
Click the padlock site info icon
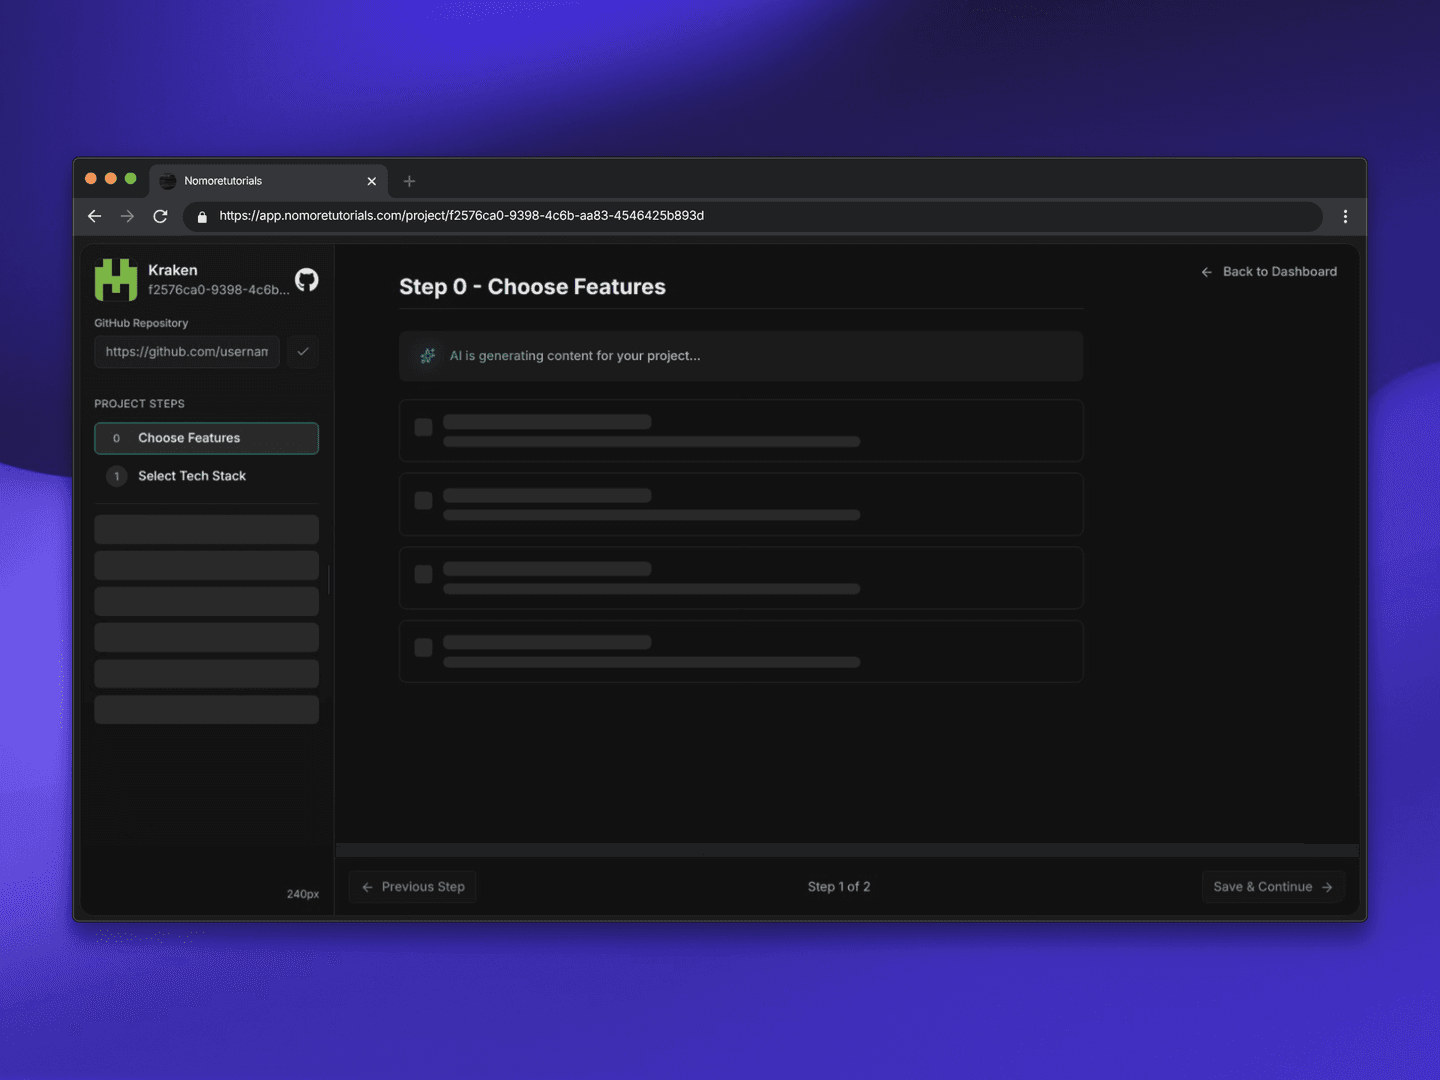coord(202,216)
